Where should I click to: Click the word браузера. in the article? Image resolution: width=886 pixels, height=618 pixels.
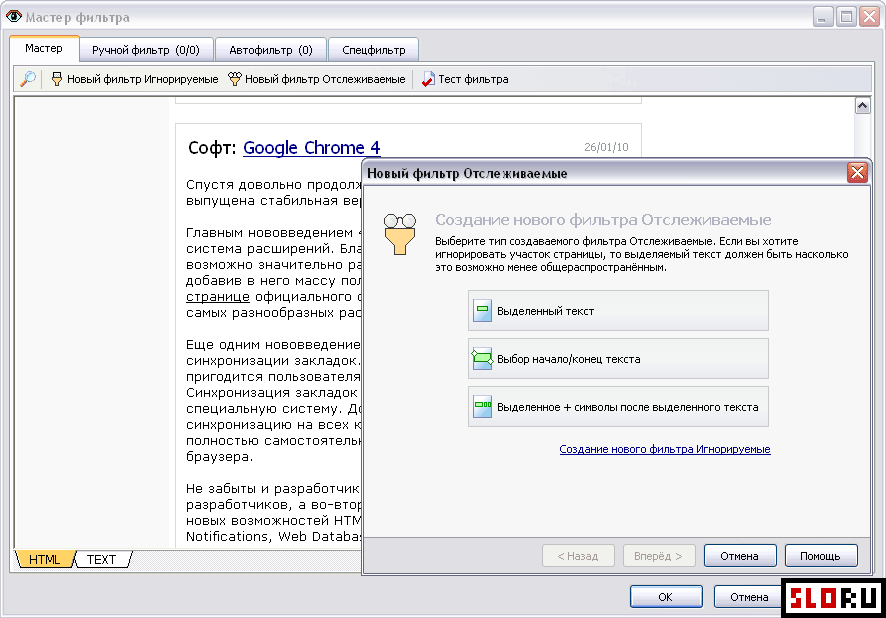(220, 456)
